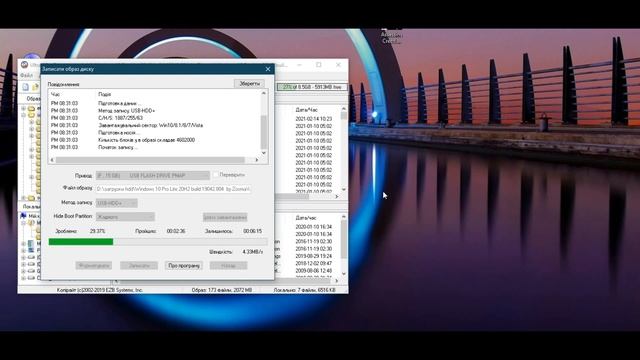Click the message log horizontal scroll-left arrow
The height and width of the screenshot is (360, 640).
point(52,160)
